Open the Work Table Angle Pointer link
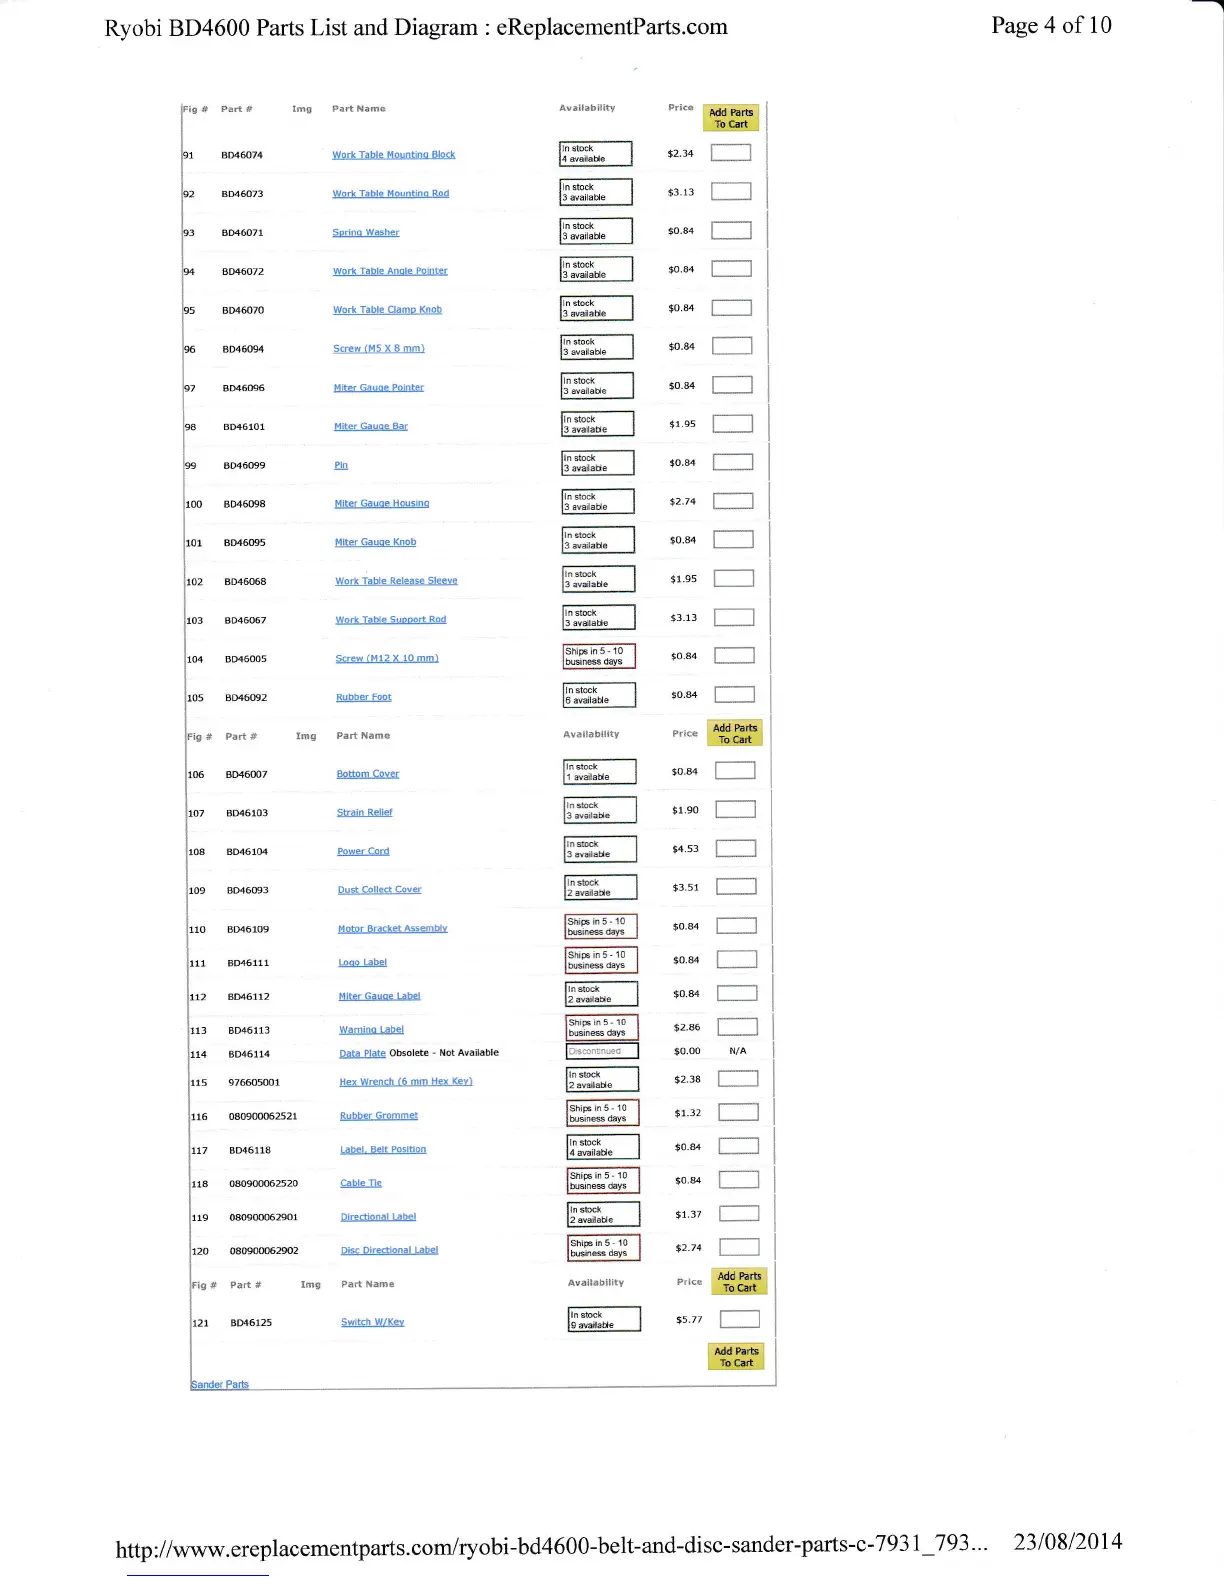Screen dimensions: 1224x1584 click(x=390, y=271)
